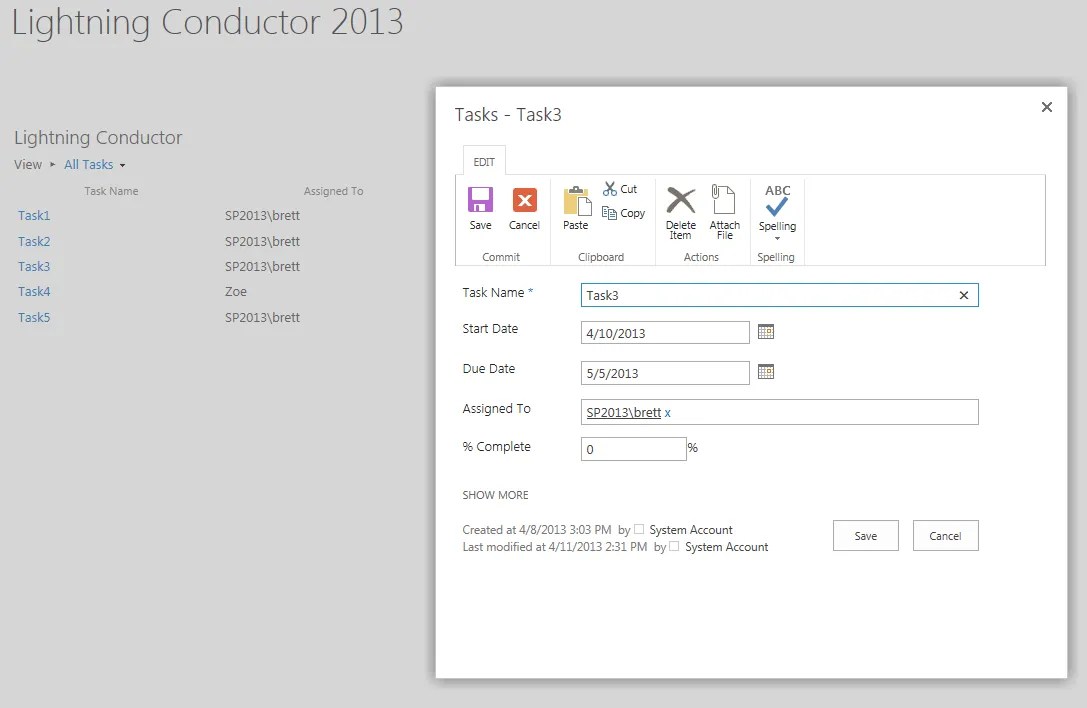Open System Account link on Created line
Image resolution: width=1087 pixels, height=708 pixels.
[x=690, y=530]
